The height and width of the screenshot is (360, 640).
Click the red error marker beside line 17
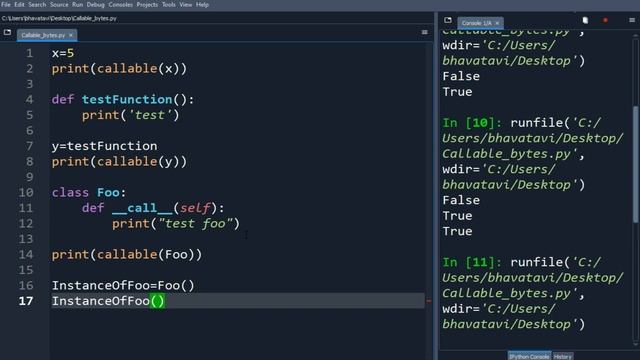pyautogui.click(x=429, y=301)
